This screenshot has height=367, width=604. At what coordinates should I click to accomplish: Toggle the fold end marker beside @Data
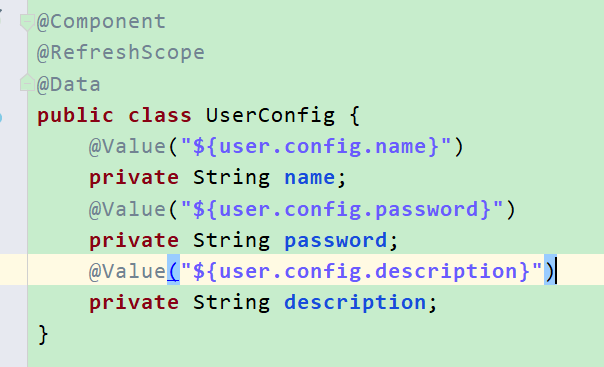tap(27, 82)
